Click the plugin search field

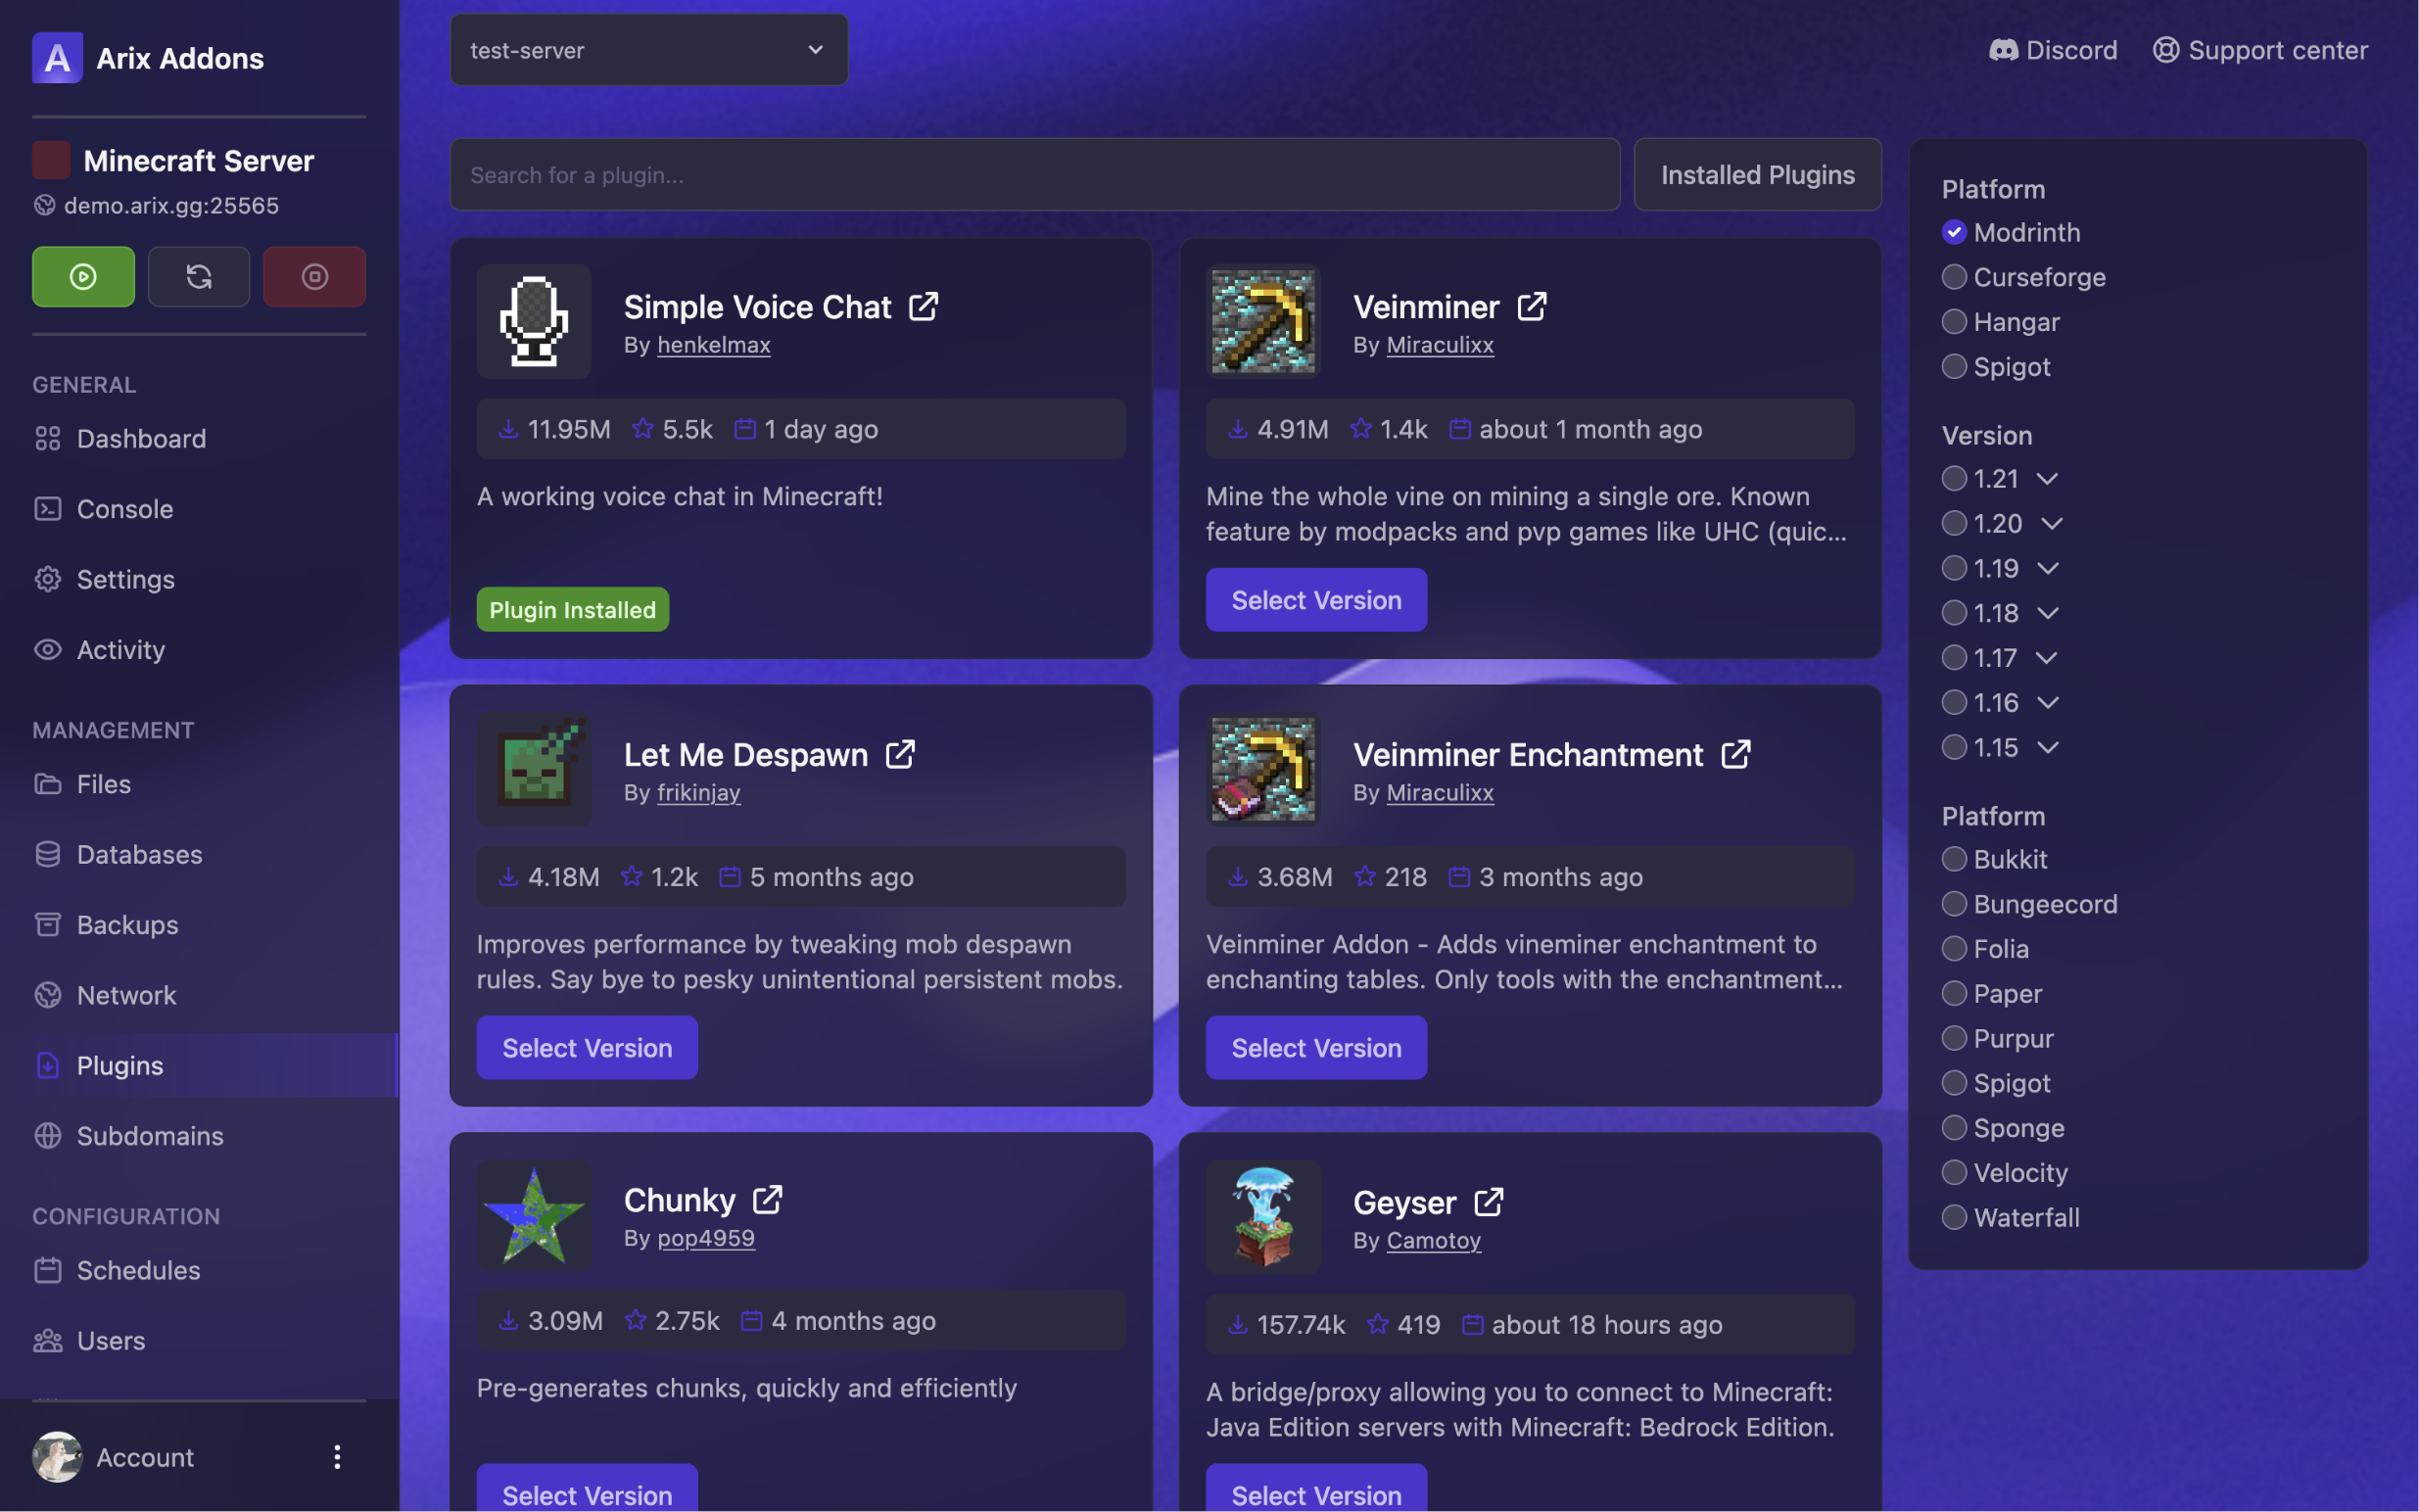point(1034,175)
